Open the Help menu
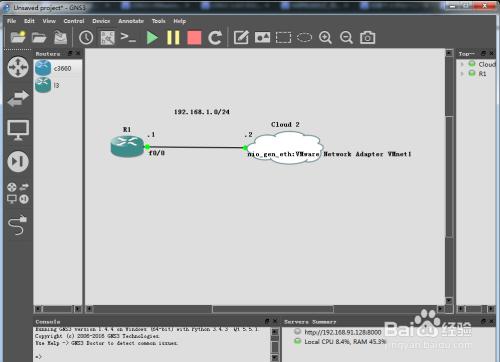This screenshot has width=500, height=362. point(179,21)
